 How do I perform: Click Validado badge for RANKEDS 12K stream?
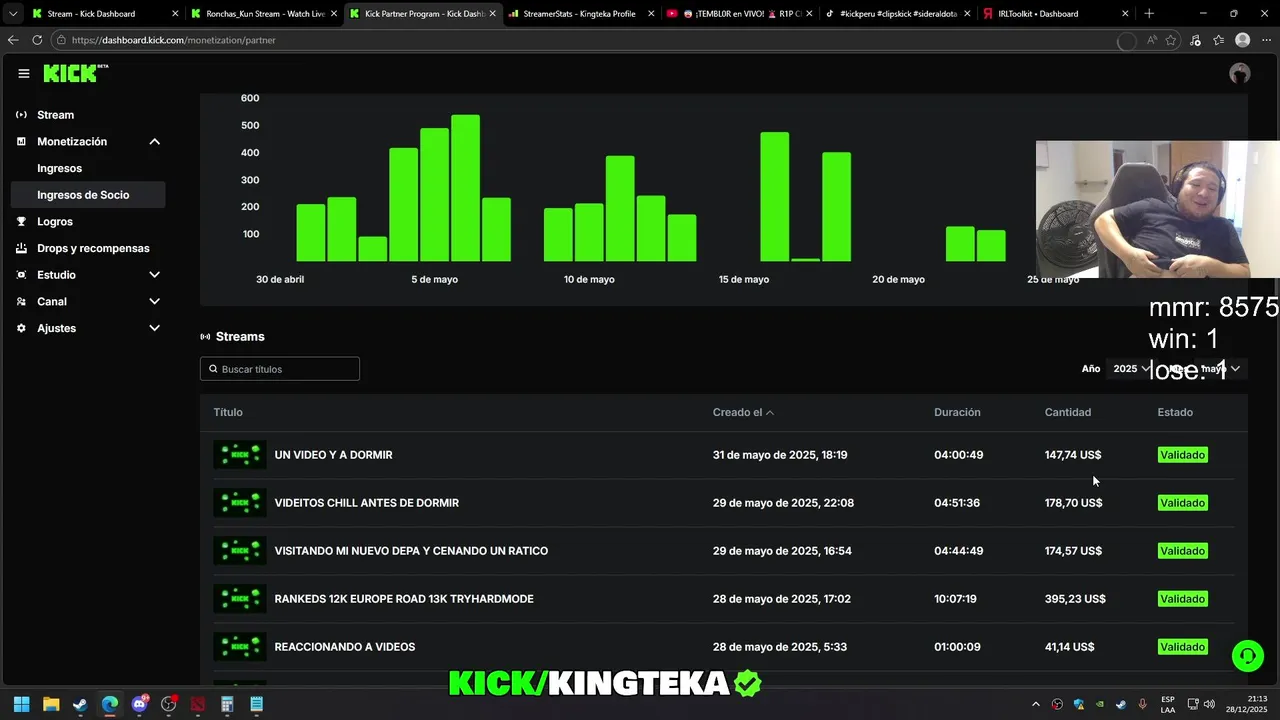coord(1183,599)
